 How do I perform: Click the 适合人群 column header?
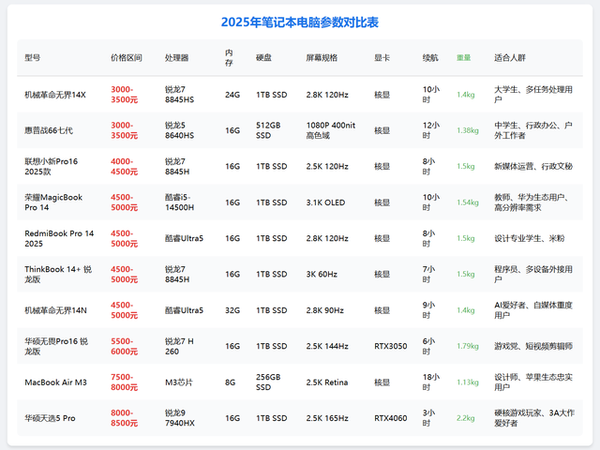[x=510, y=58]
